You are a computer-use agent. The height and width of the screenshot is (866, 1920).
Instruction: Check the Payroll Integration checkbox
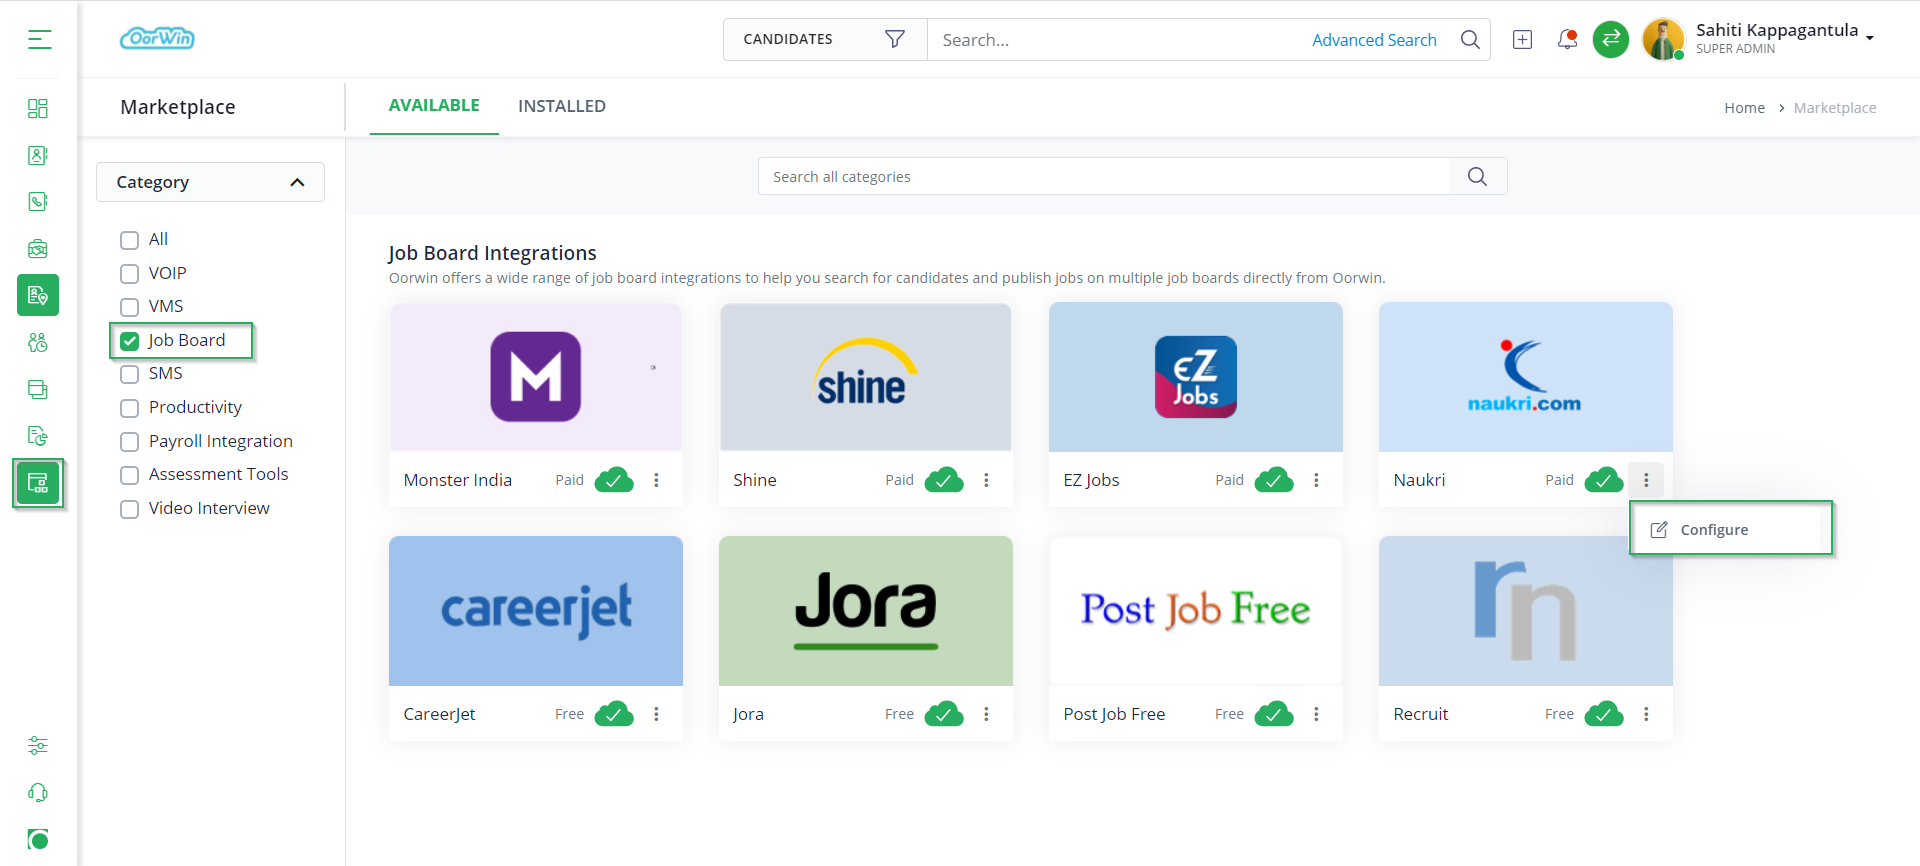pyautogui.click(x=129, y=442)
